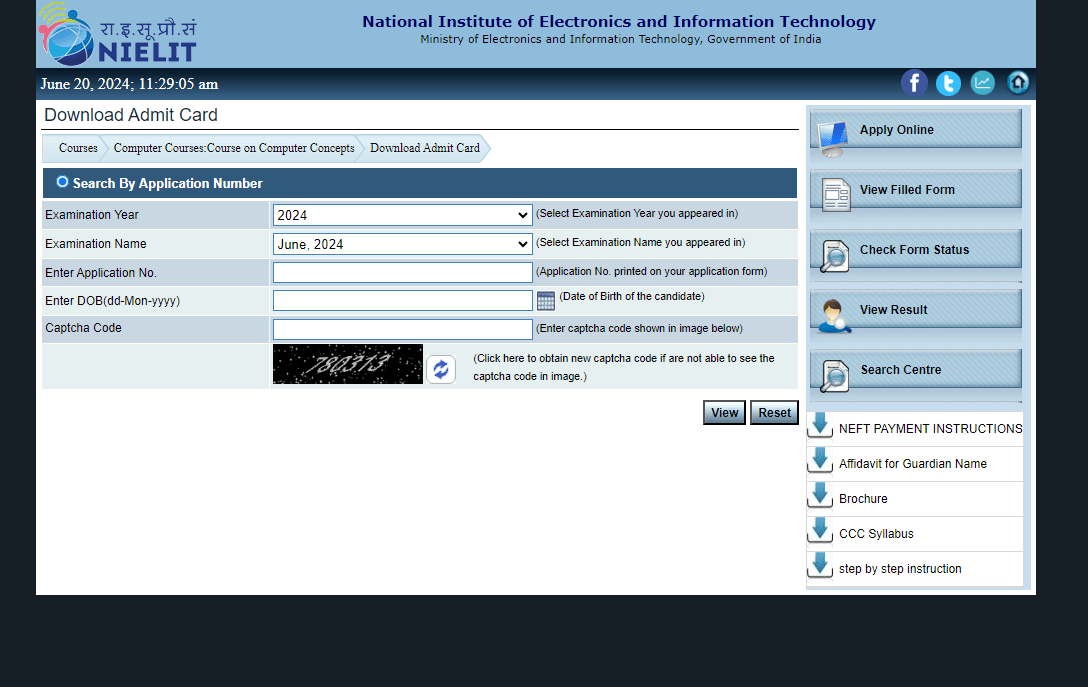Open the Apply Online sidebar button
1088x687 pixels.
tap(915, 130)
